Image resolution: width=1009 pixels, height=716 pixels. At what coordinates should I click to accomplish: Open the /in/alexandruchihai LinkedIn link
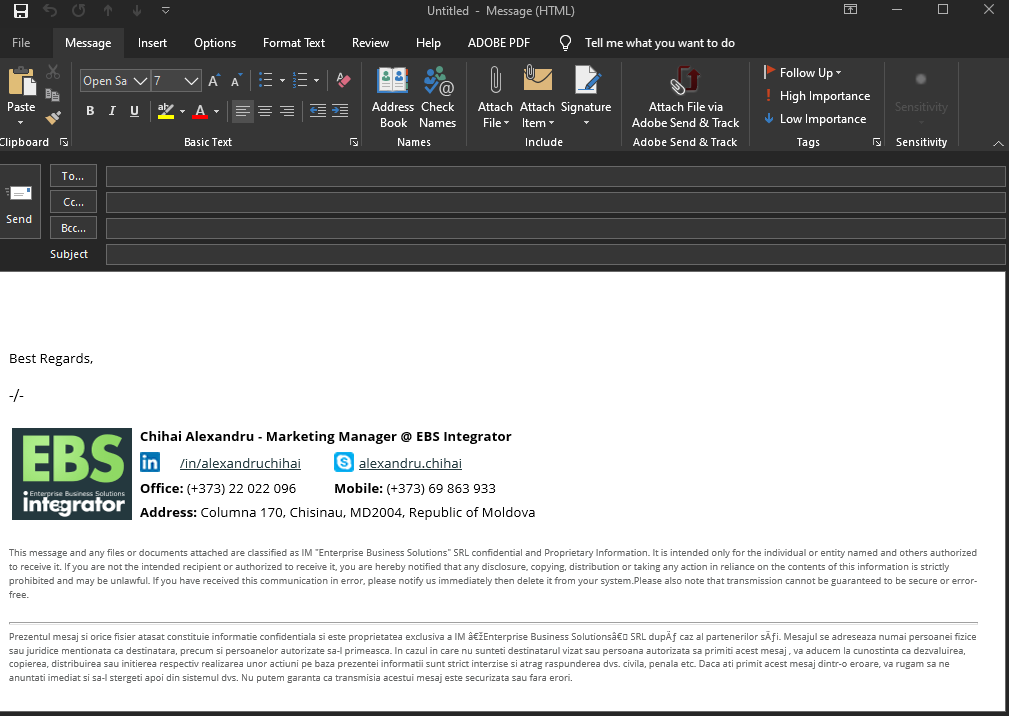pos(240,463)
